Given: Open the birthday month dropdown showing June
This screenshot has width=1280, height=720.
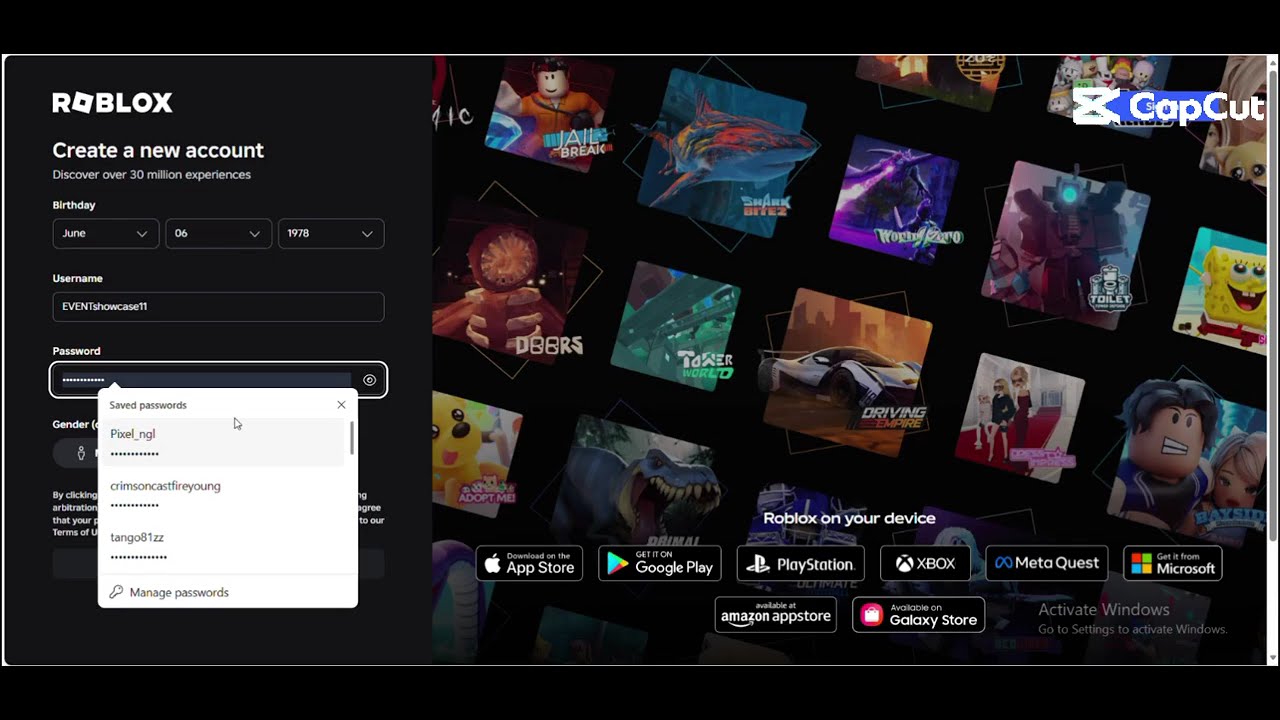Looking at the screenshot, I should coord(105,233).
